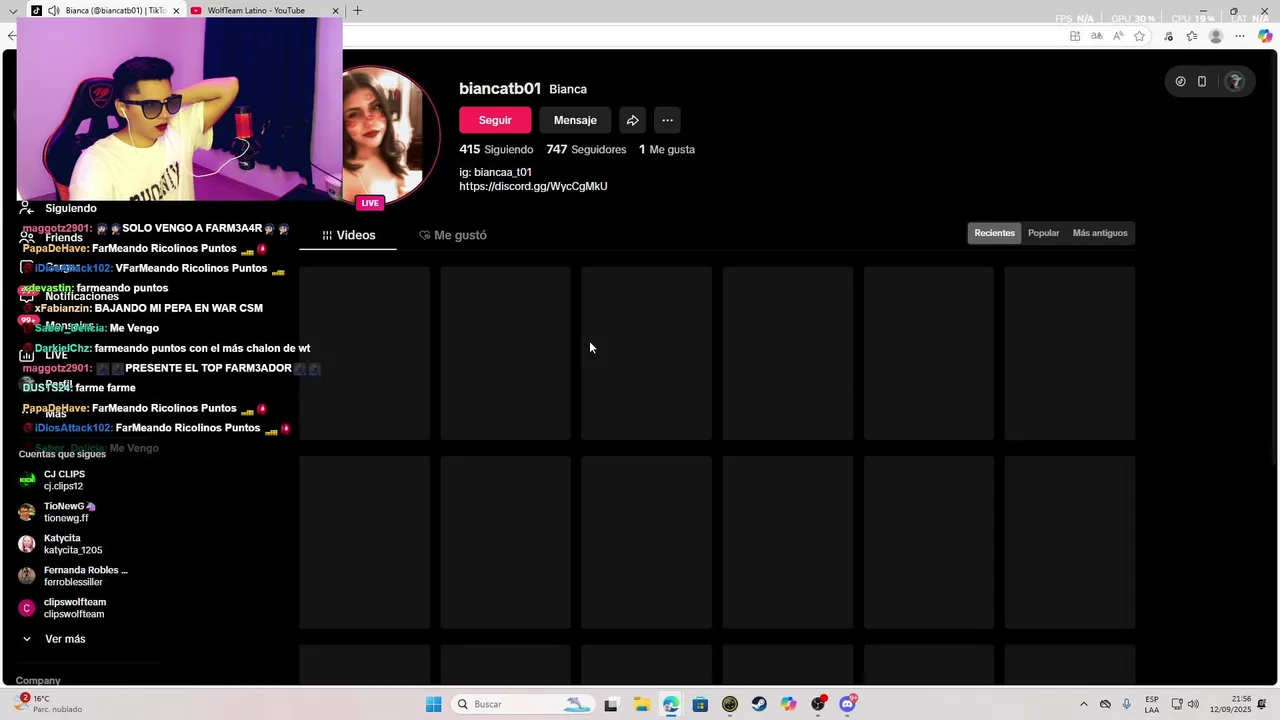The image size is (1280, 720).
Task: Open the clipswolfteam followed account
Action: pyautogui.click(x=62, y=608)
